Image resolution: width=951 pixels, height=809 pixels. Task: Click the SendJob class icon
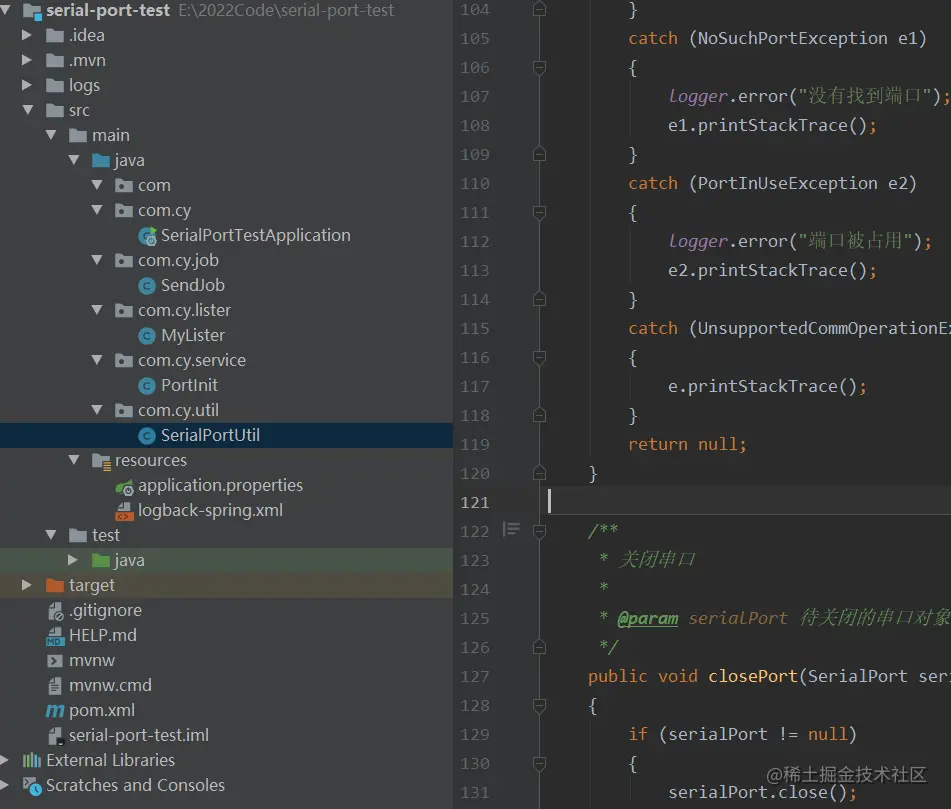click(147, 285)
